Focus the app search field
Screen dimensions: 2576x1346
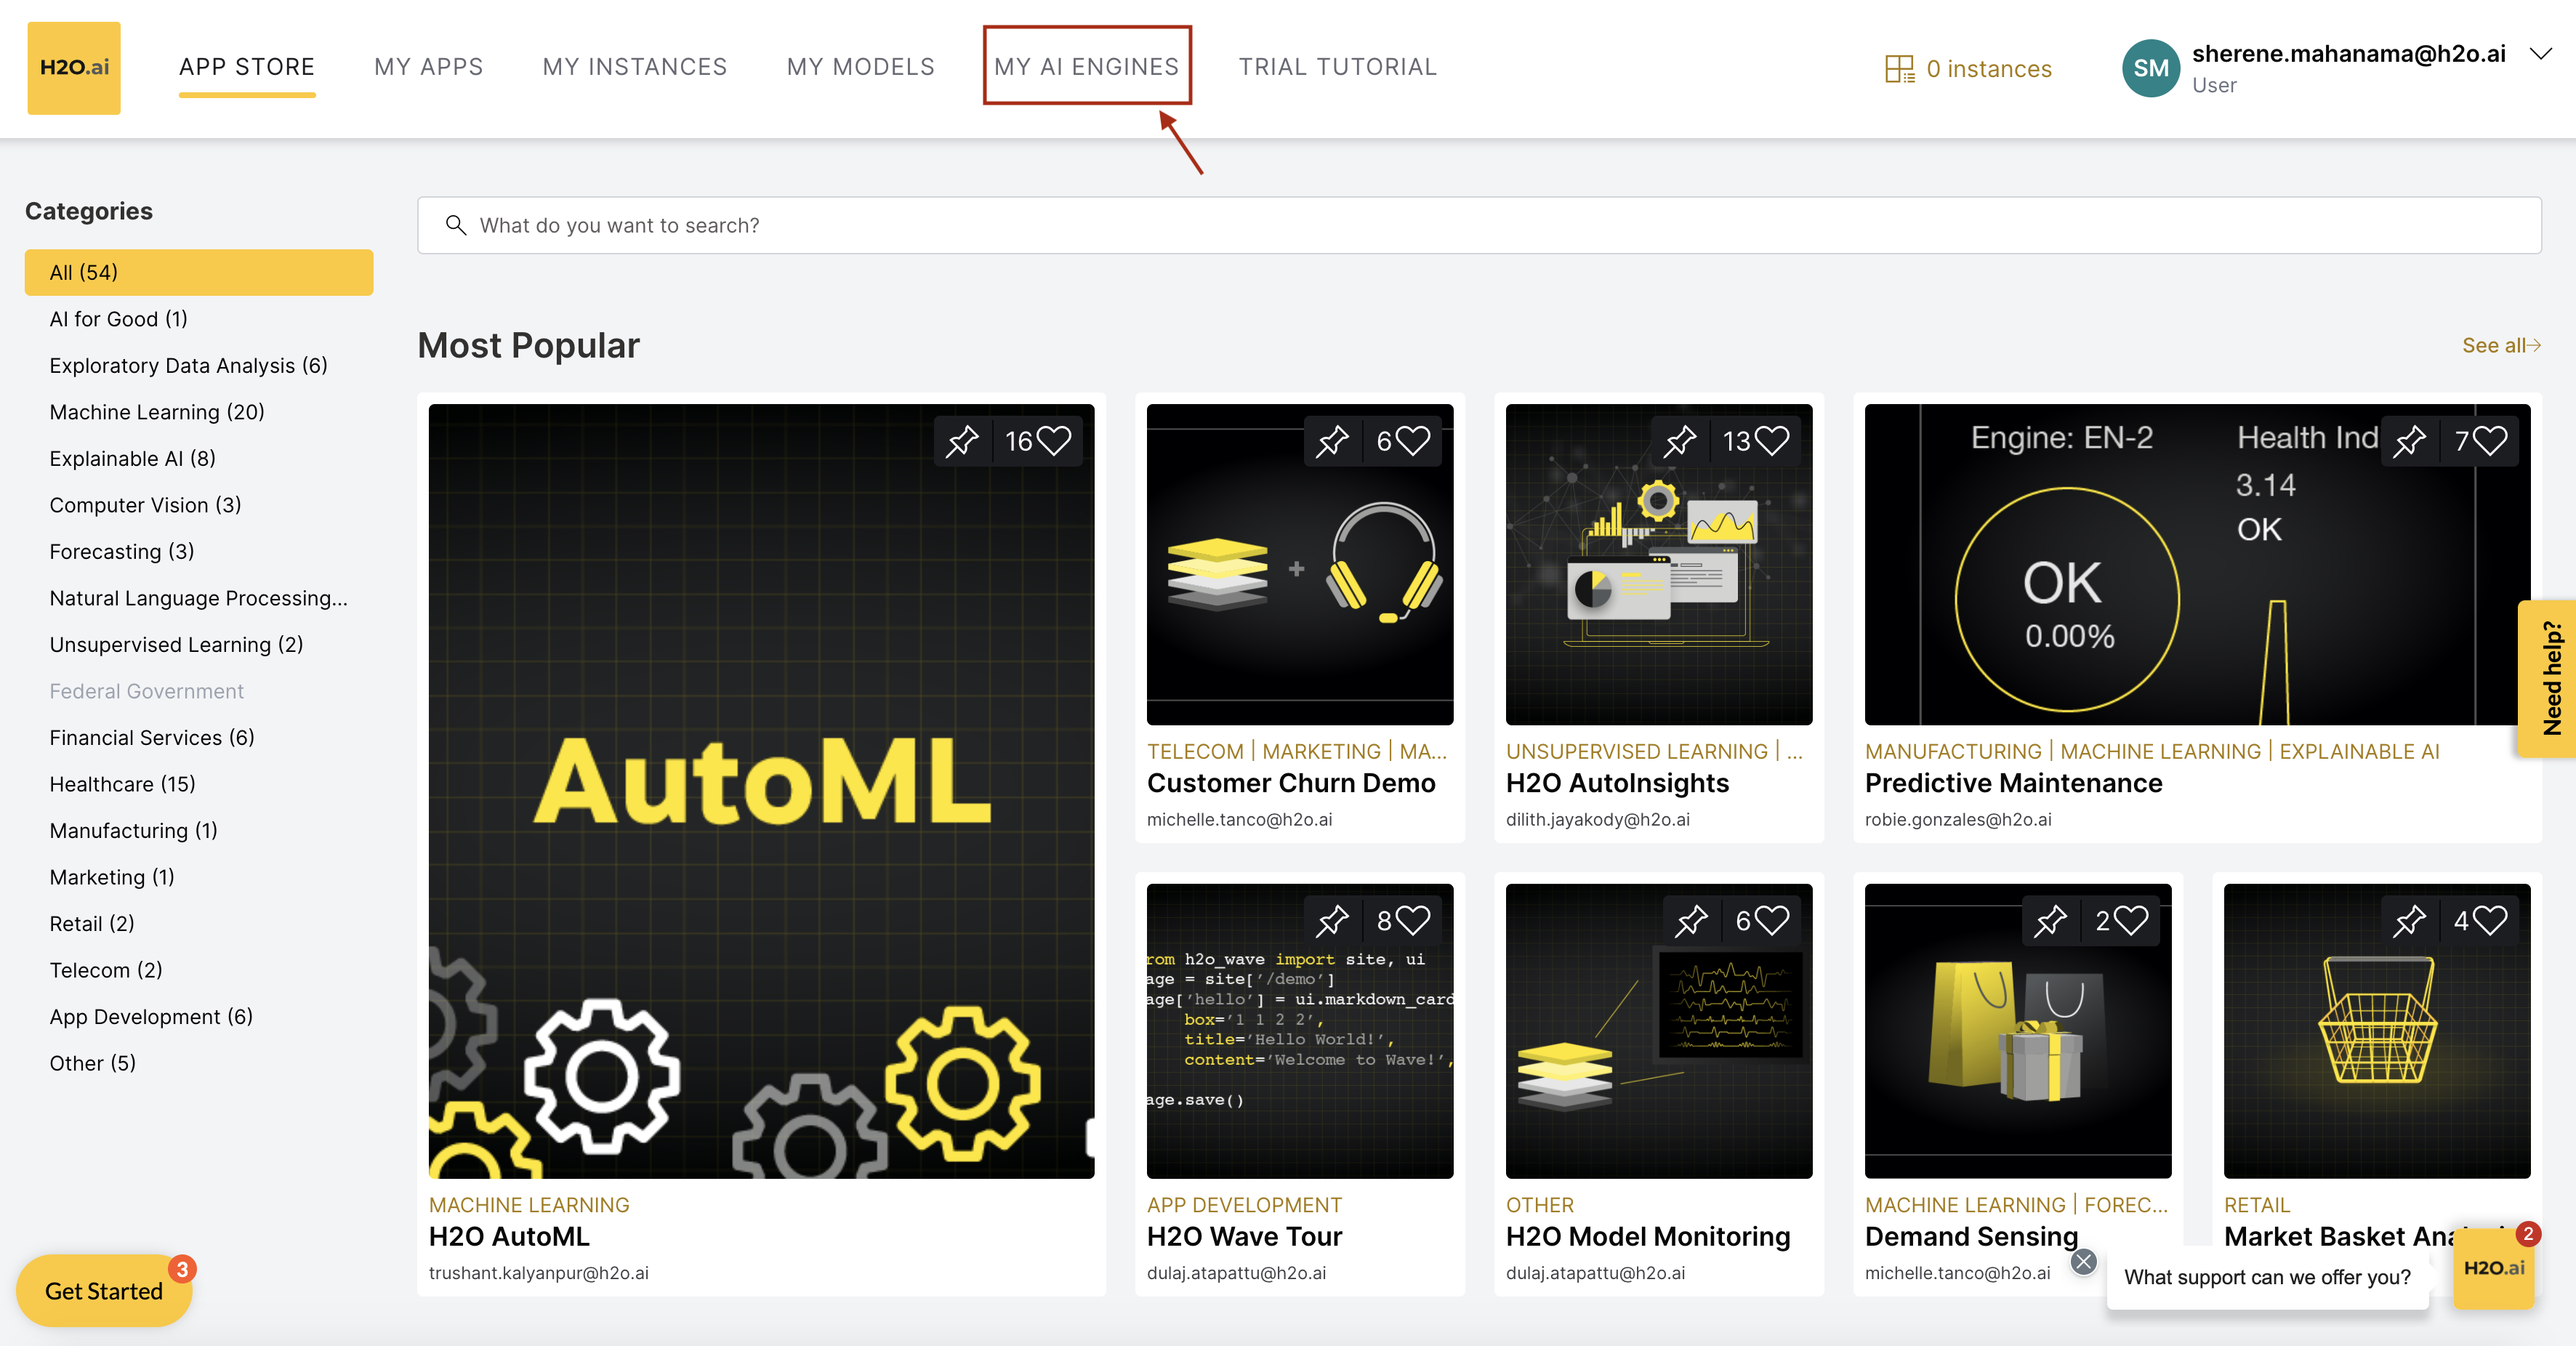point(1479,225)
